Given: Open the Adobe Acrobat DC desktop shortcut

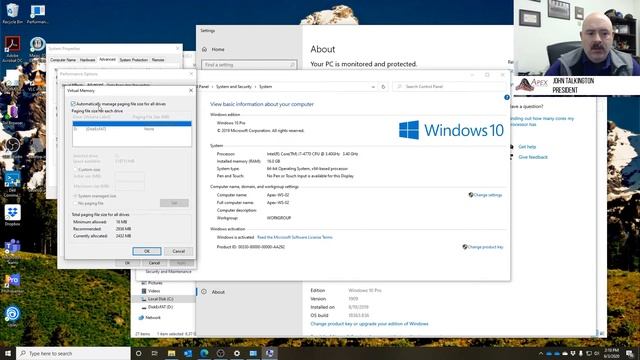Looking at the screenshot, I should click(12, 49).
